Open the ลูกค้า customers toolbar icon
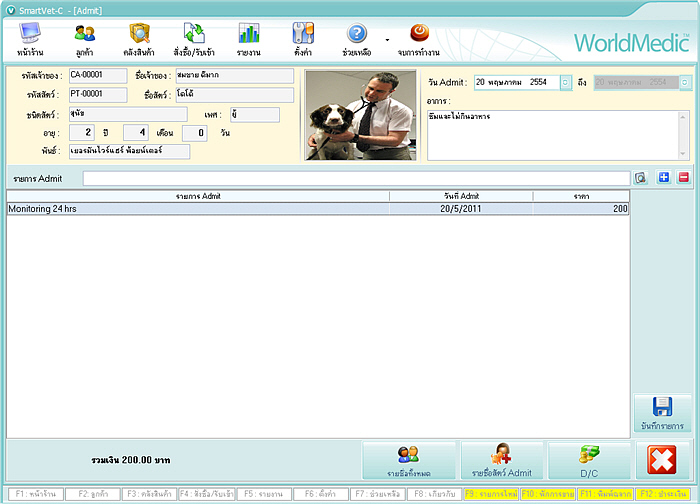Viewport: 700px width, 504px height. (x=85, y=38)
